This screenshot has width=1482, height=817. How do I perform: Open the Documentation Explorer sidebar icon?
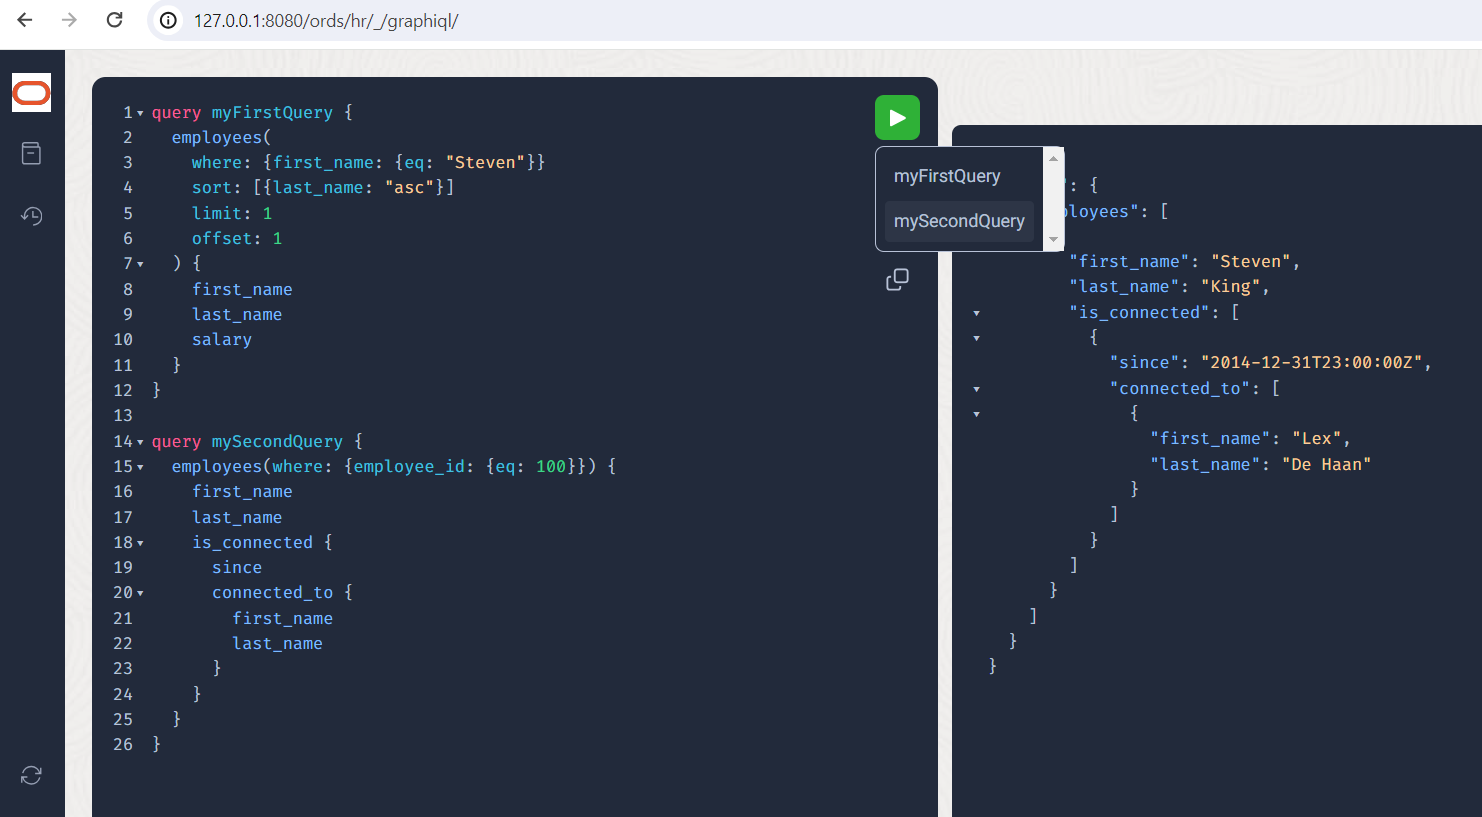pos(31,153)
